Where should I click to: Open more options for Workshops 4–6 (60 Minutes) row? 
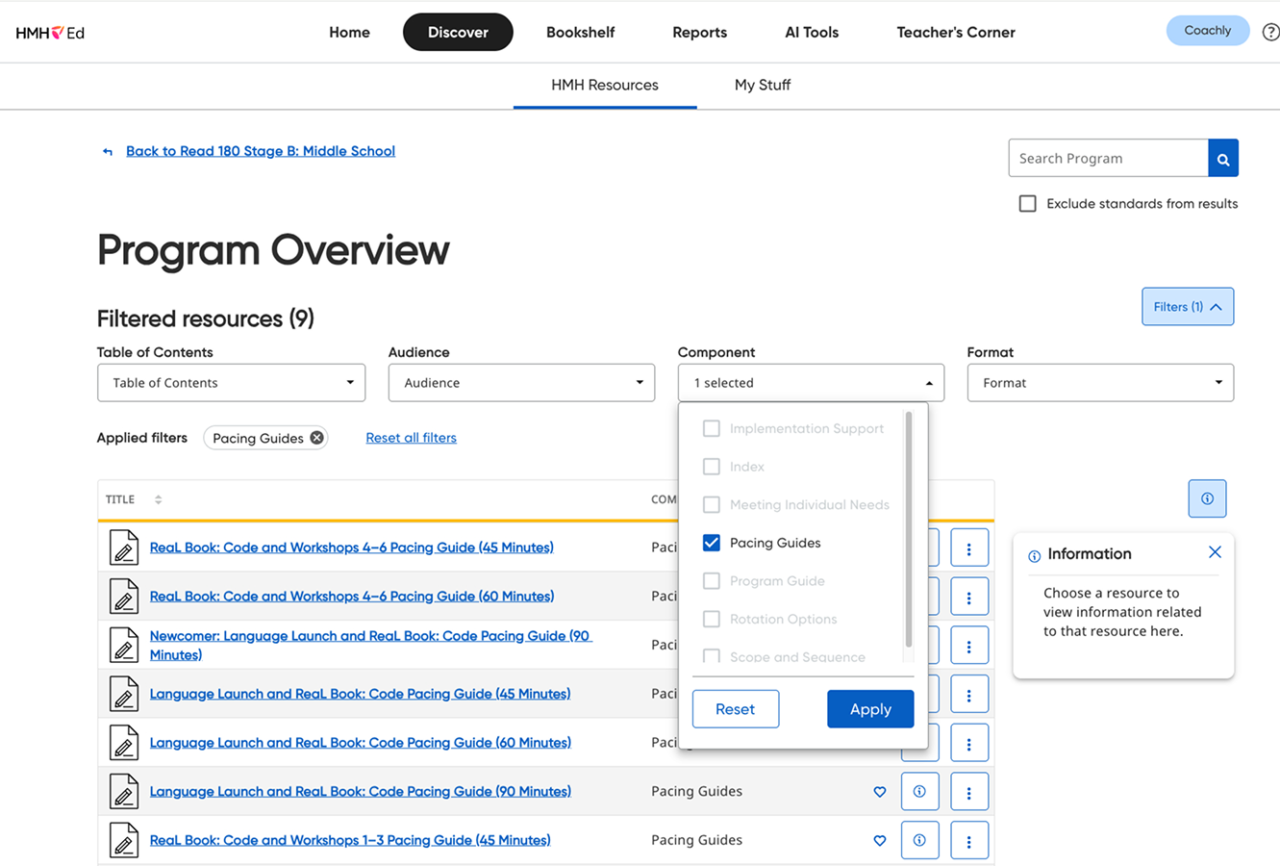coord(969,596)
